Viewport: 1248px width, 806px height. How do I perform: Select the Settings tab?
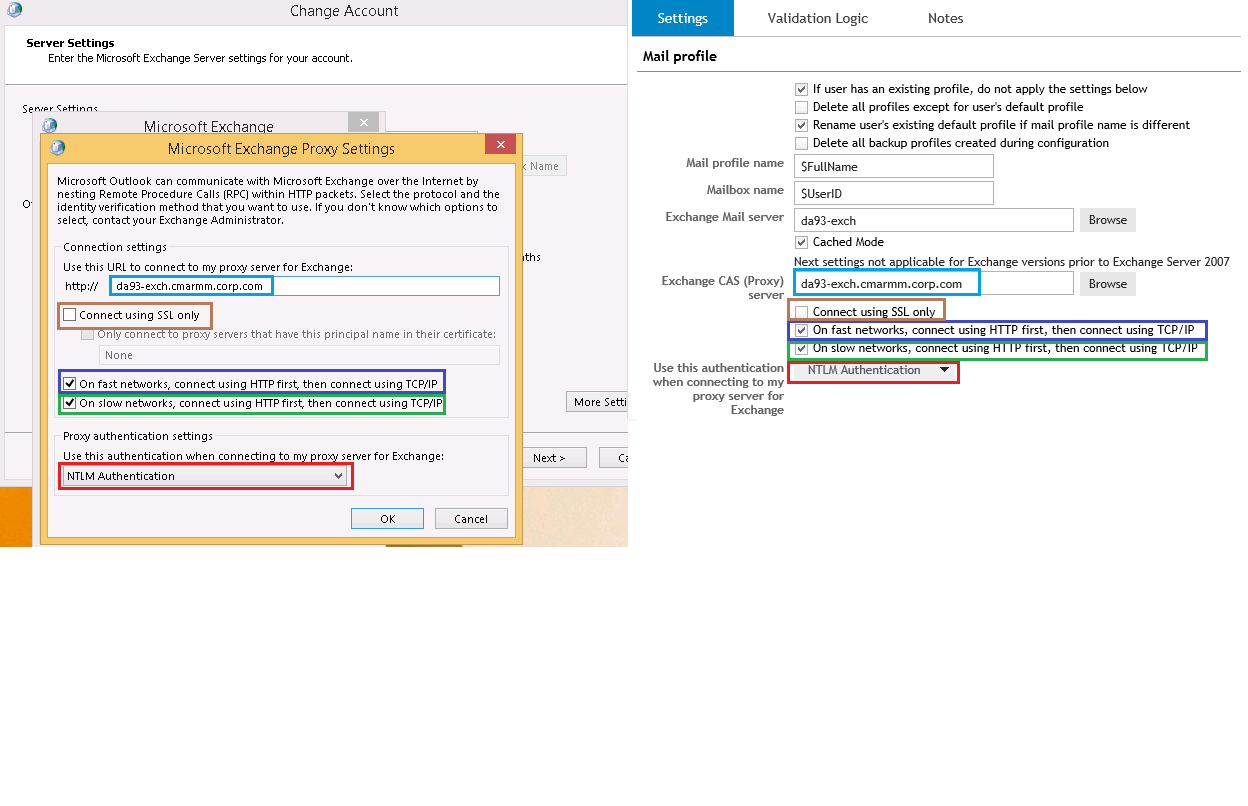pyautogui.click(x=682, y=18)
